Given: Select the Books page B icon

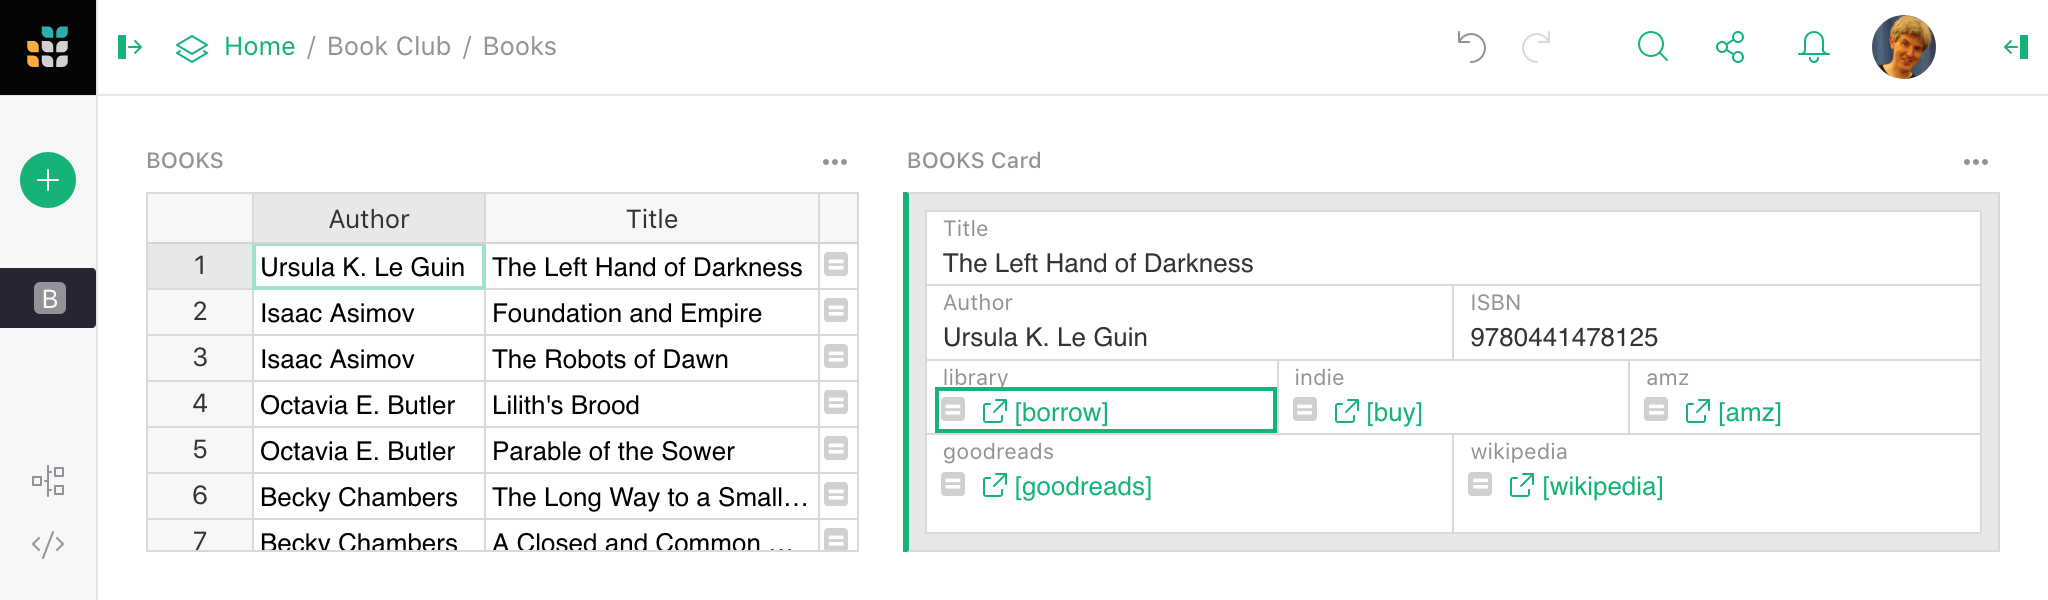Looking at the screenshot, I should tap(49, 298).
